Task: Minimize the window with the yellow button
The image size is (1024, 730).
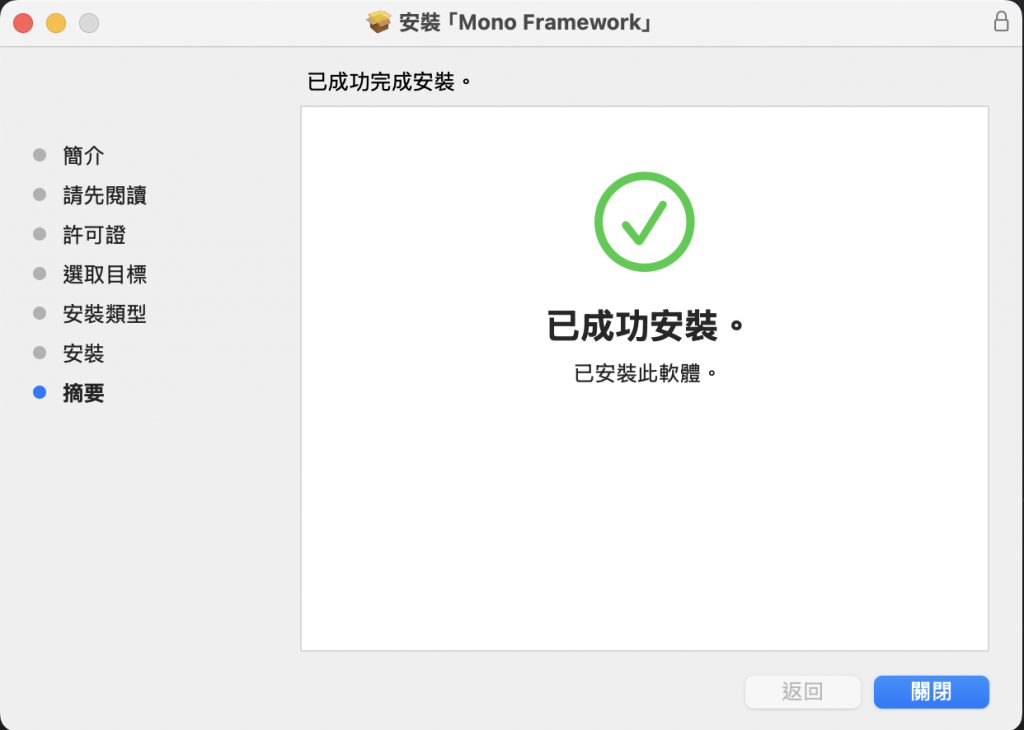Action: pos(56,23)
